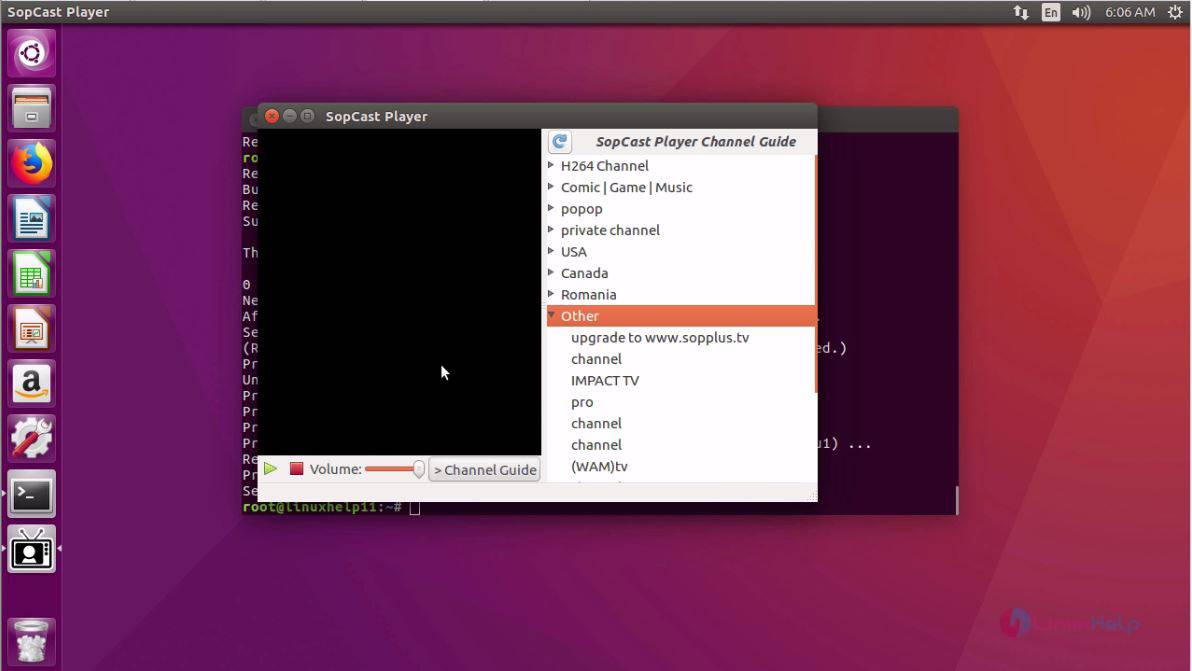
Task: Launch Firefox web browser from the launcher
Action: [31, 163]
